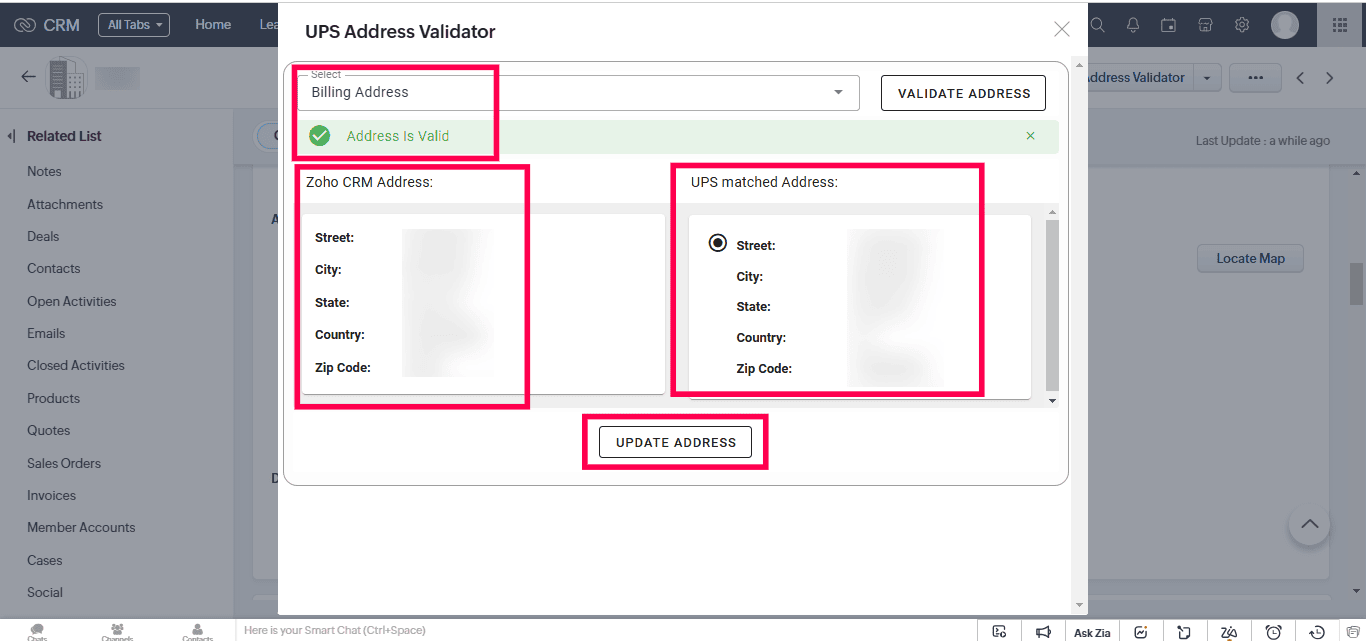Open the Zia notifications icon in bottom bar
Viewport: 1366px width, 641px height.
pos(1229,632)
